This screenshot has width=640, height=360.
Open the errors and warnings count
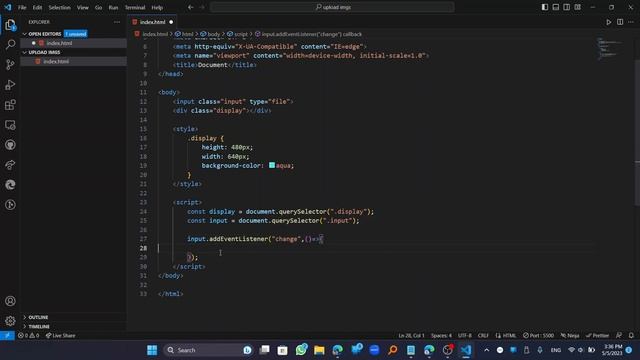click(29, 336)
